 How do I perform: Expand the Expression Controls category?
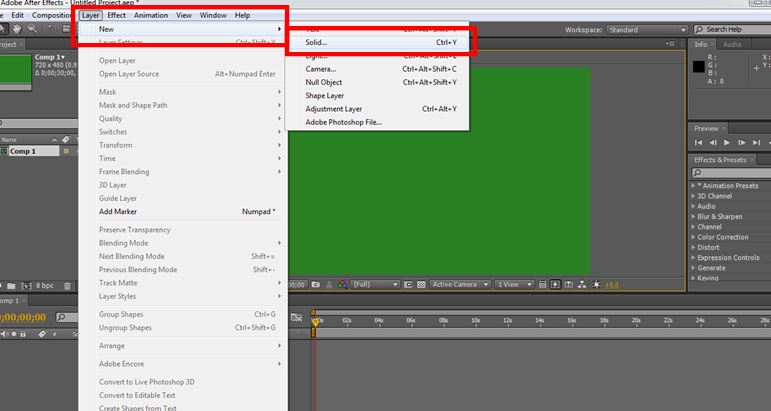(693, 258)
